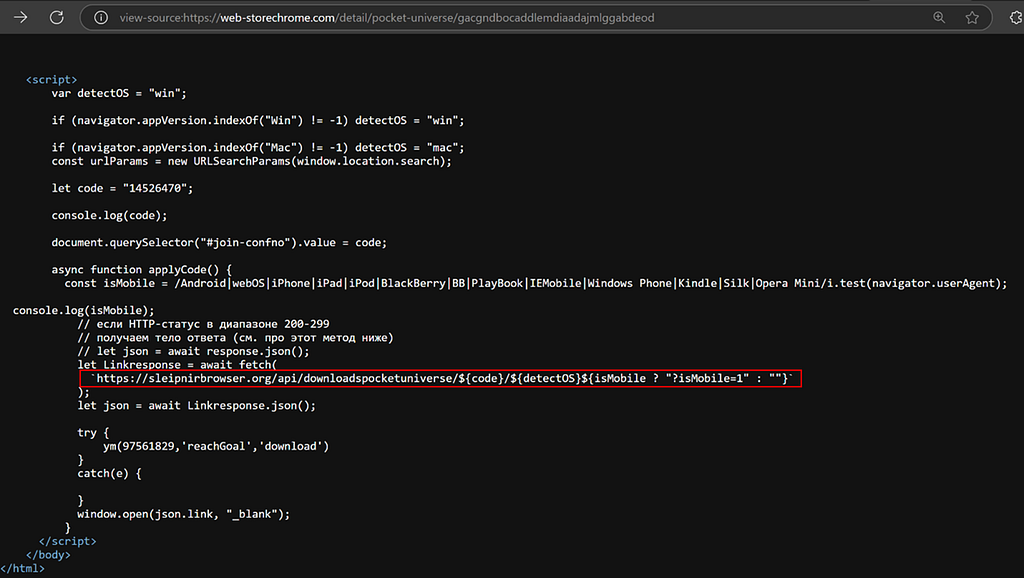This screenshot has height=578, width=1024.
Task: Click the closing </body> tag
Action: point(48,555)
